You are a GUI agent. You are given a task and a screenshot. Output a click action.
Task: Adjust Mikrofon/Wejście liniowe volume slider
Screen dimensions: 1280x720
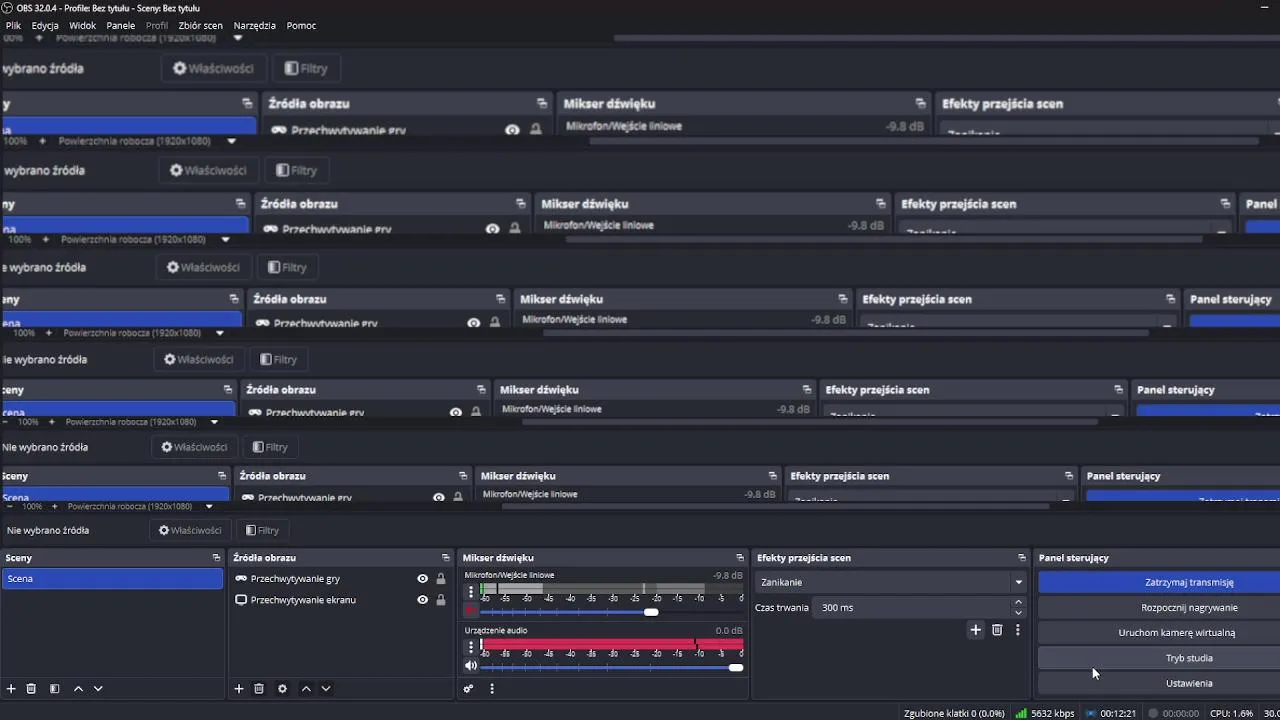click(x=612, y=612)
